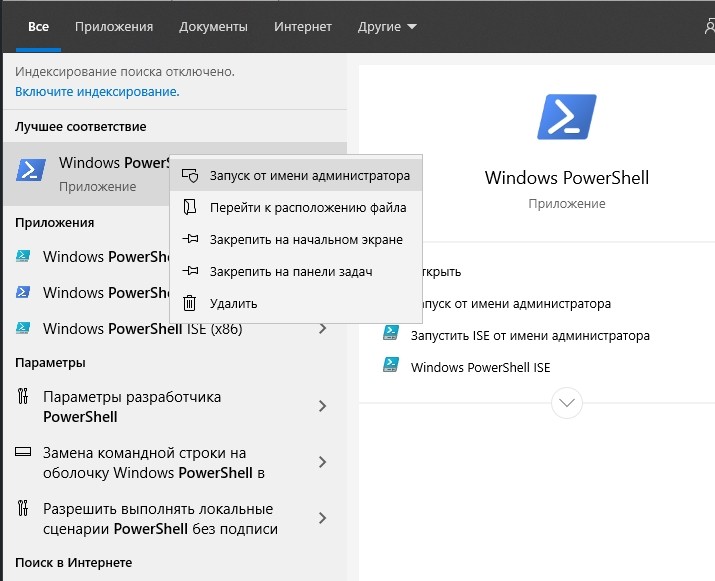Screen dimensions: 715x581
Task: Expand the Windows PowerShell ISE (x86) chevron
Action: pos(323,329)
